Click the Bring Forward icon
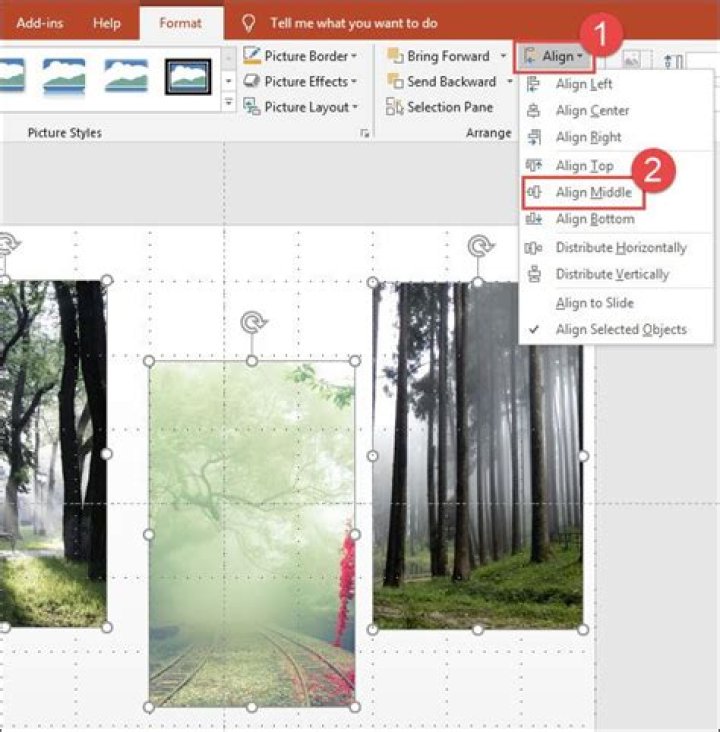Image resolution: width=720 pixels, height=732 pixels. click(x=395, y=56)
